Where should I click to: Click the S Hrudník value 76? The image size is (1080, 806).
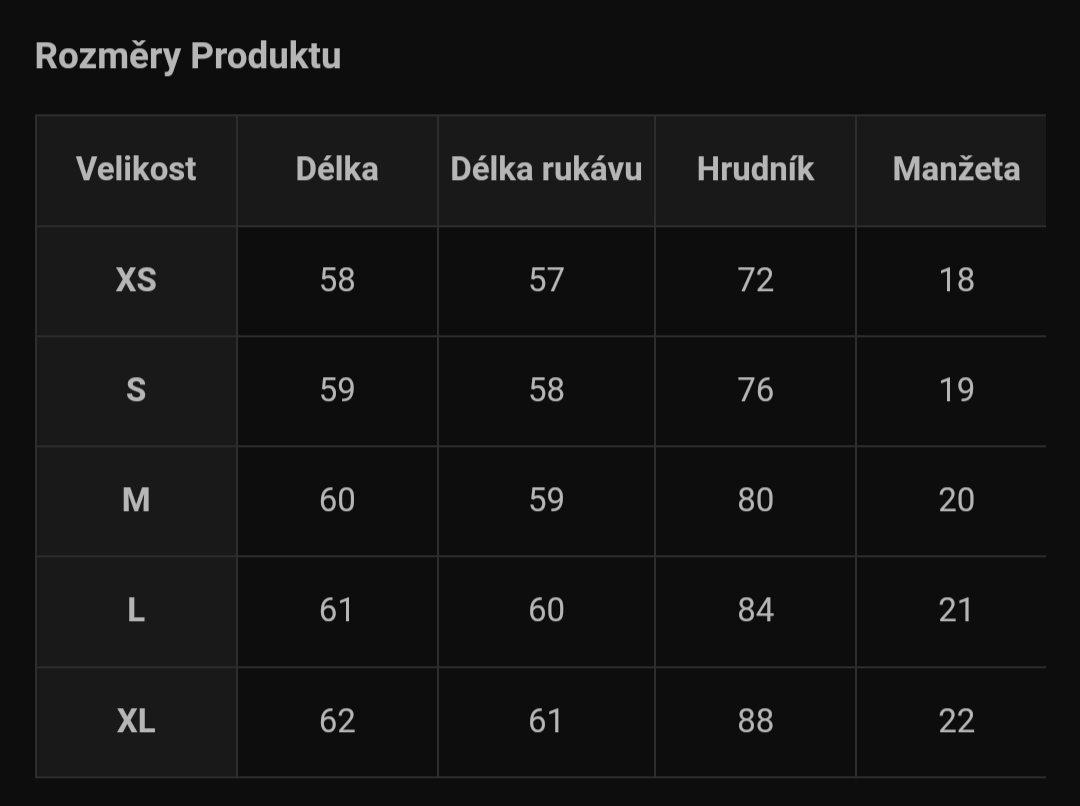[x=756, y=390]
